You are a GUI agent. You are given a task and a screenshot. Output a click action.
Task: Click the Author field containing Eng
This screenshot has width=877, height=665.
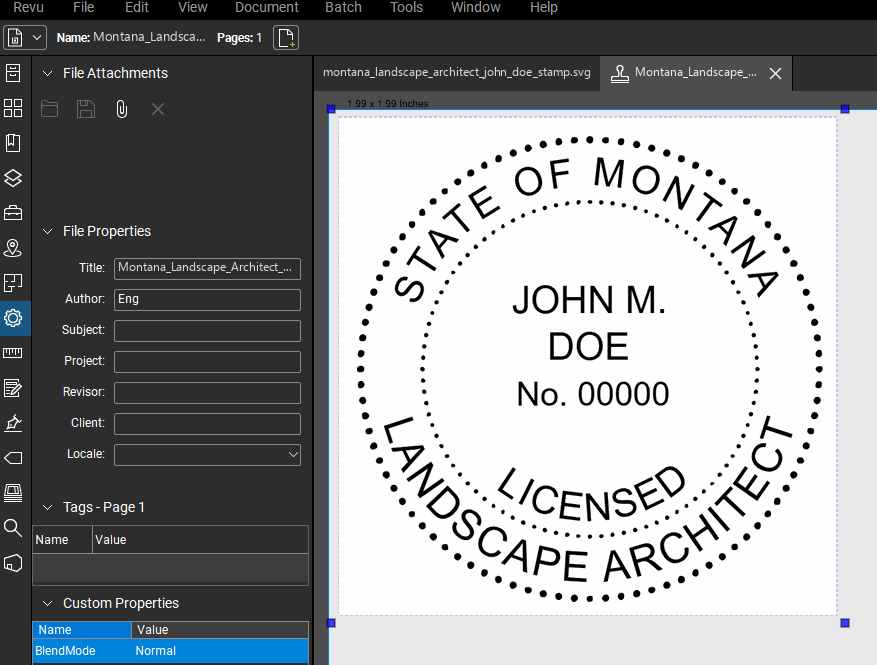click(x=208, y=300)
